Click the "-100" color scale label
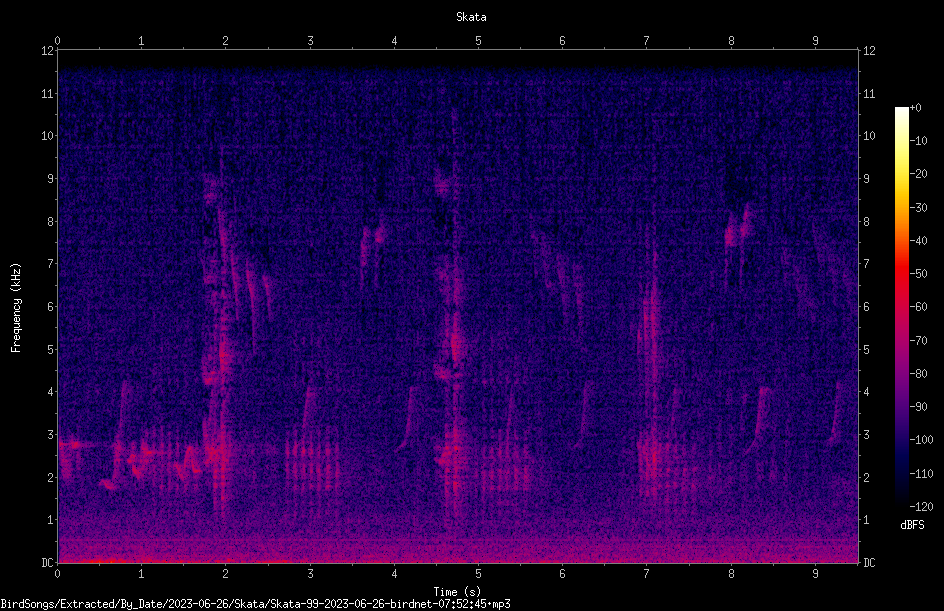The width and height of the screenshot is (944, 611). click(x=921, y=440)
